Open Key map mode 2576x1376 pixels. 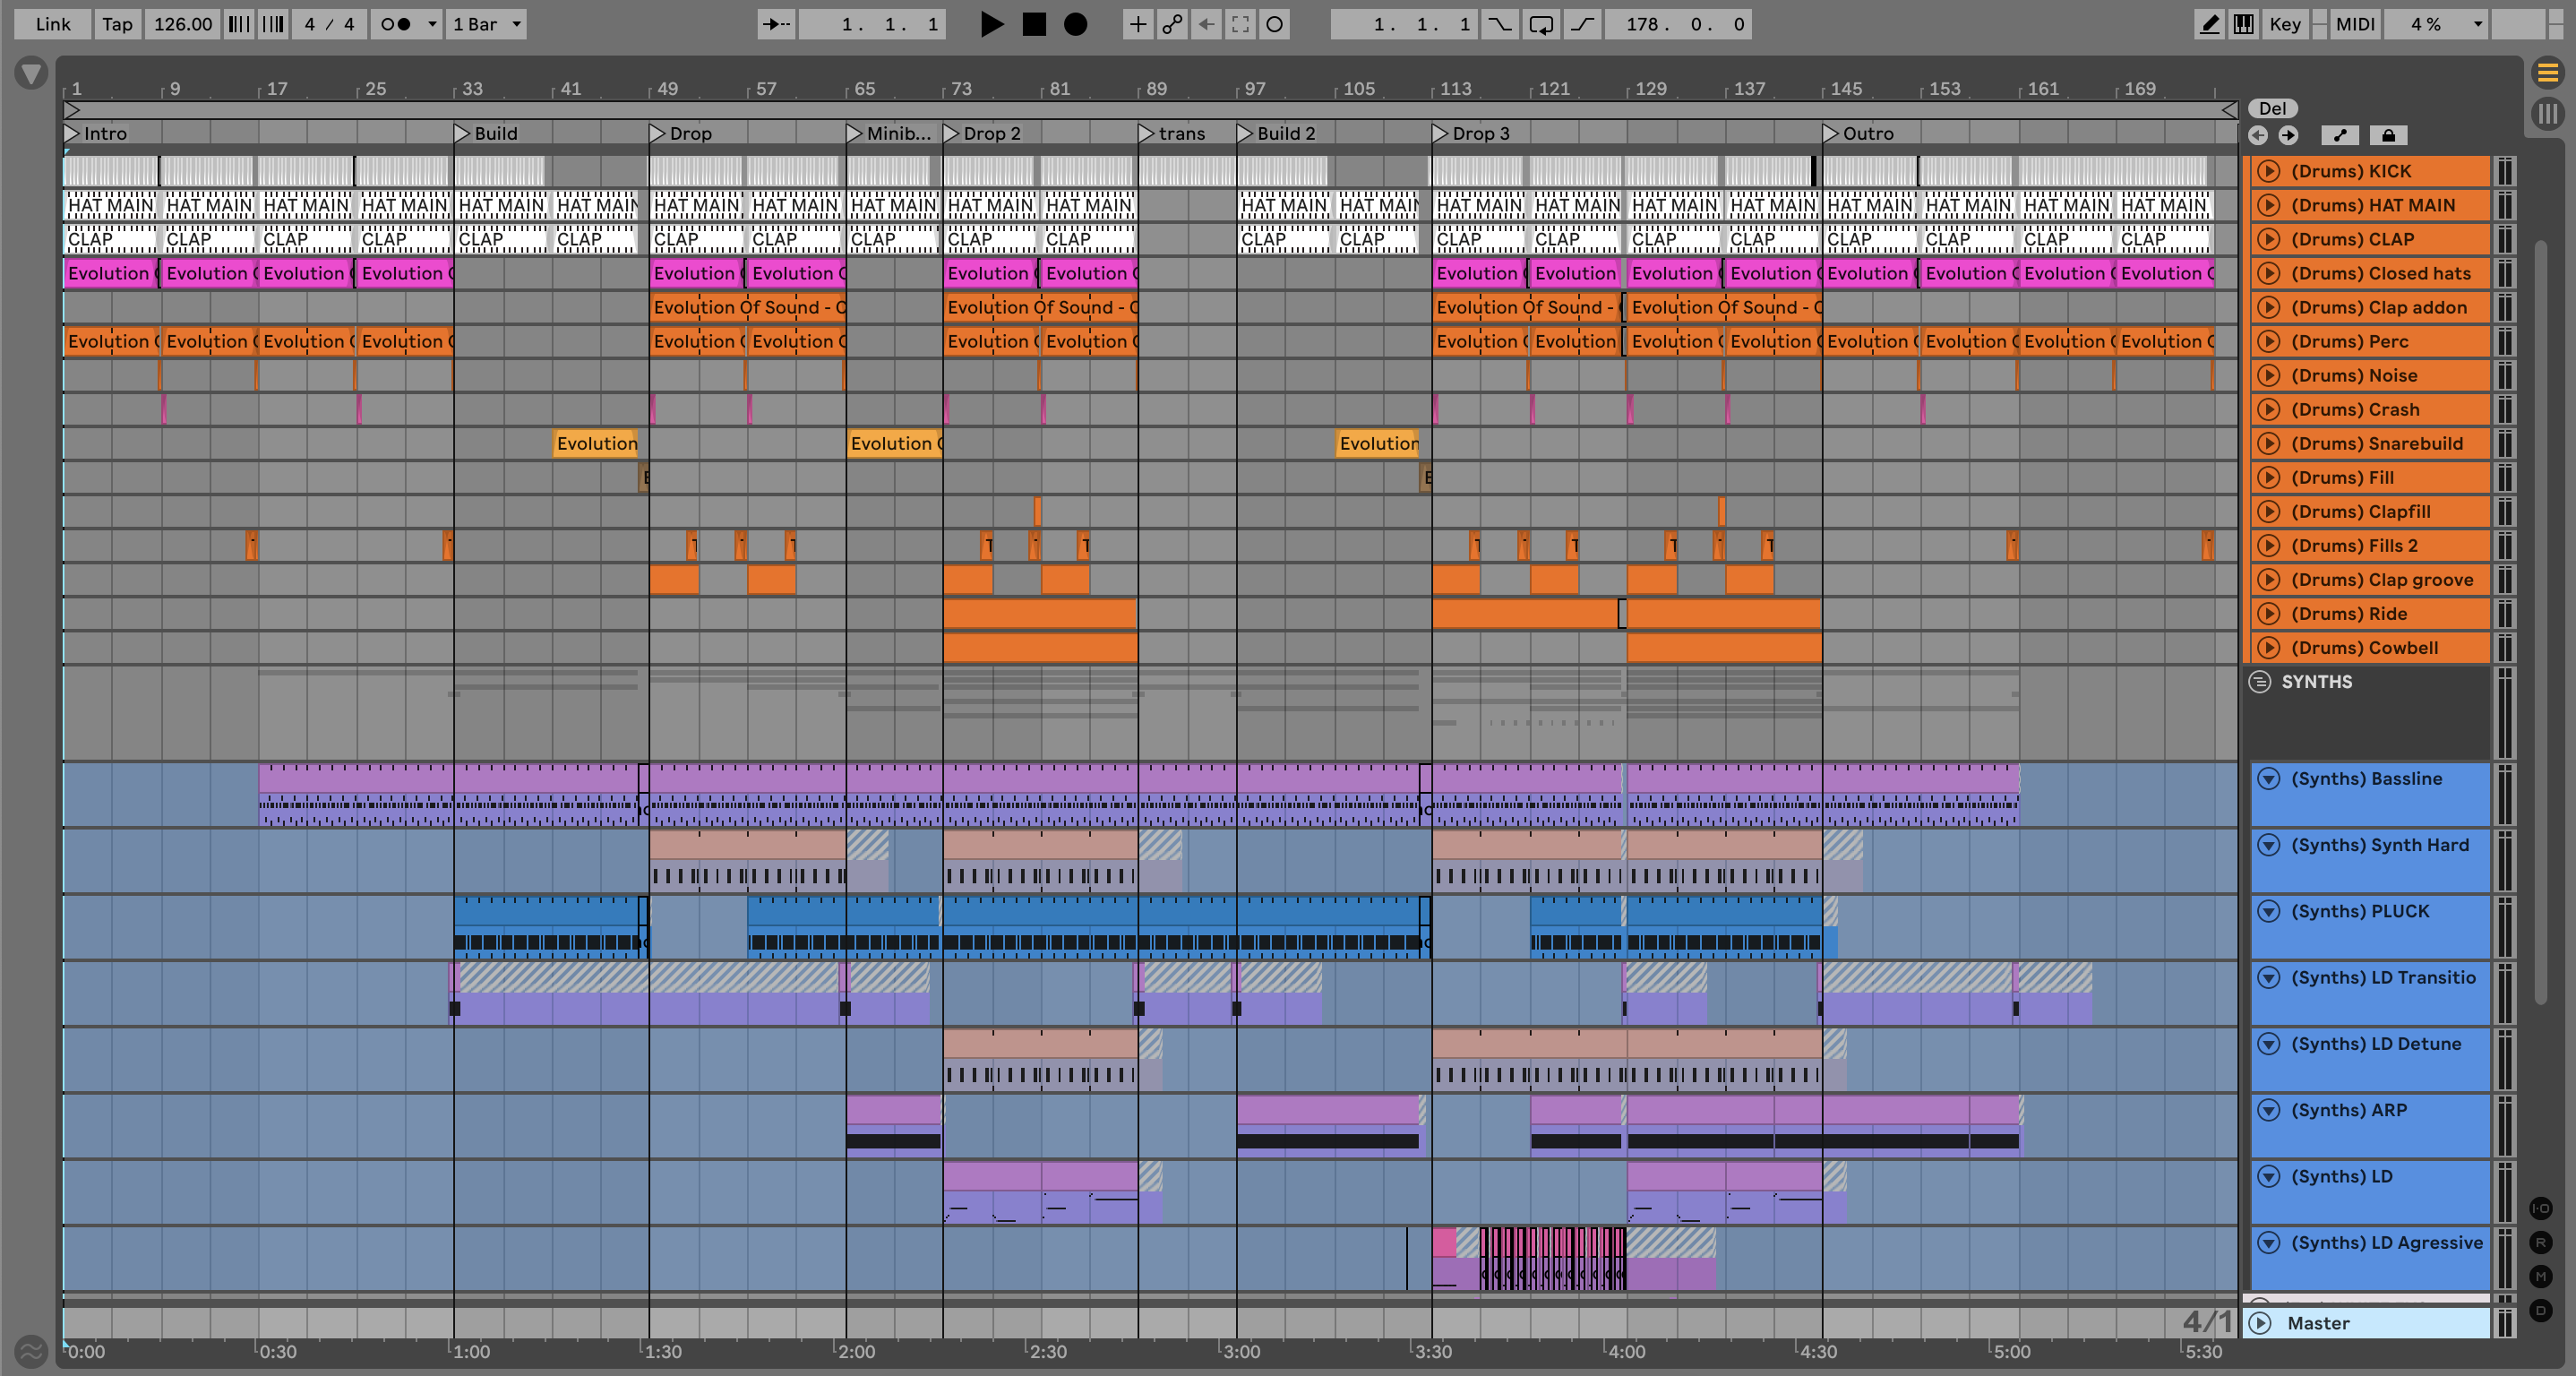tap(2284, 24)
